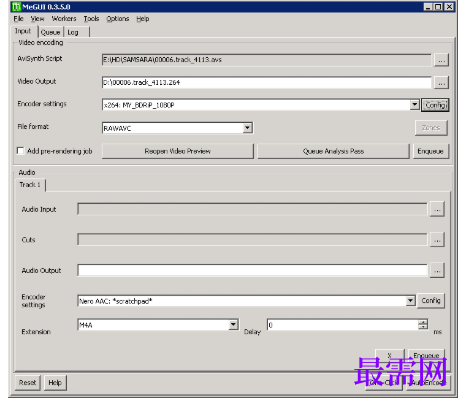This screenshot has width=466, height=403.
Task: Click Queue Analysis Pass button
Action: click(333, 151)
